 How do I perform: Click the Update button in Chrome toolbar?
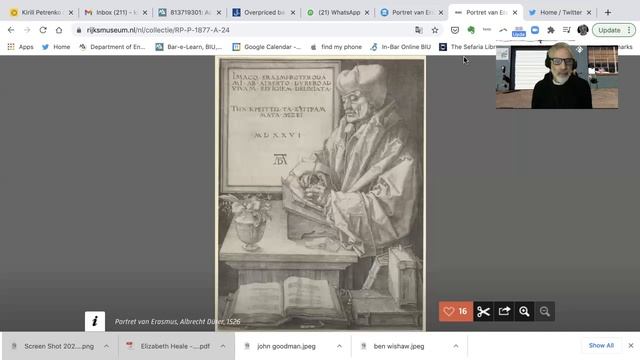(613, 30)
